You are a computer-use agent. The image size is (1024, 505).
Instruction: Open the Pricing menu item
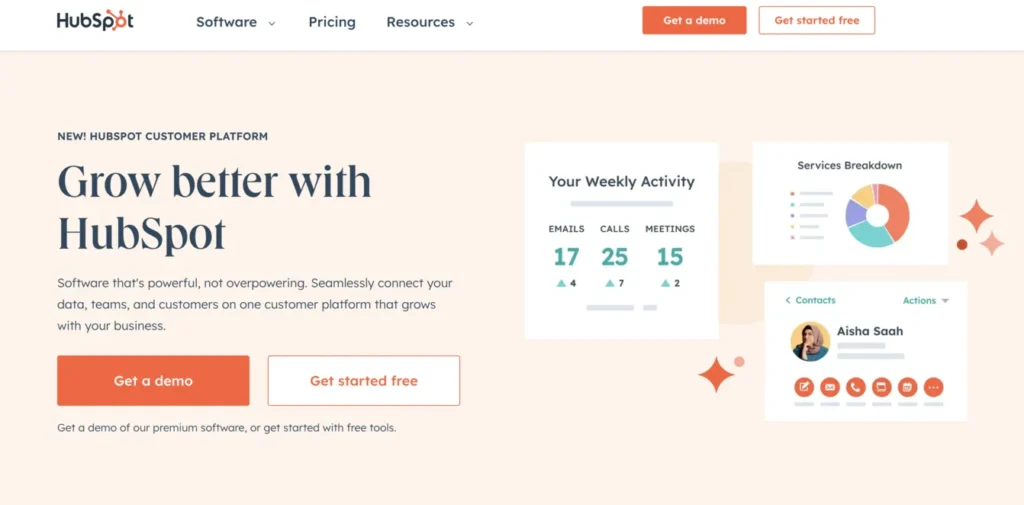click(x=332, y=22)
